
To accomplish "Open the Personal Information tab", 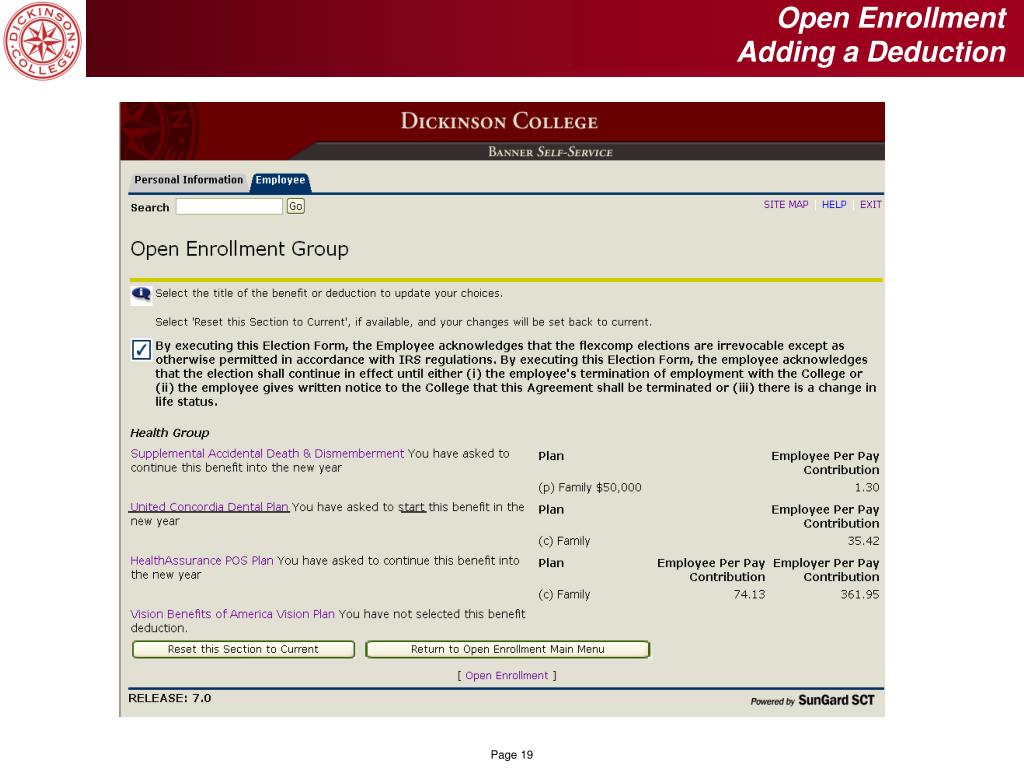I will click(188, 180).
